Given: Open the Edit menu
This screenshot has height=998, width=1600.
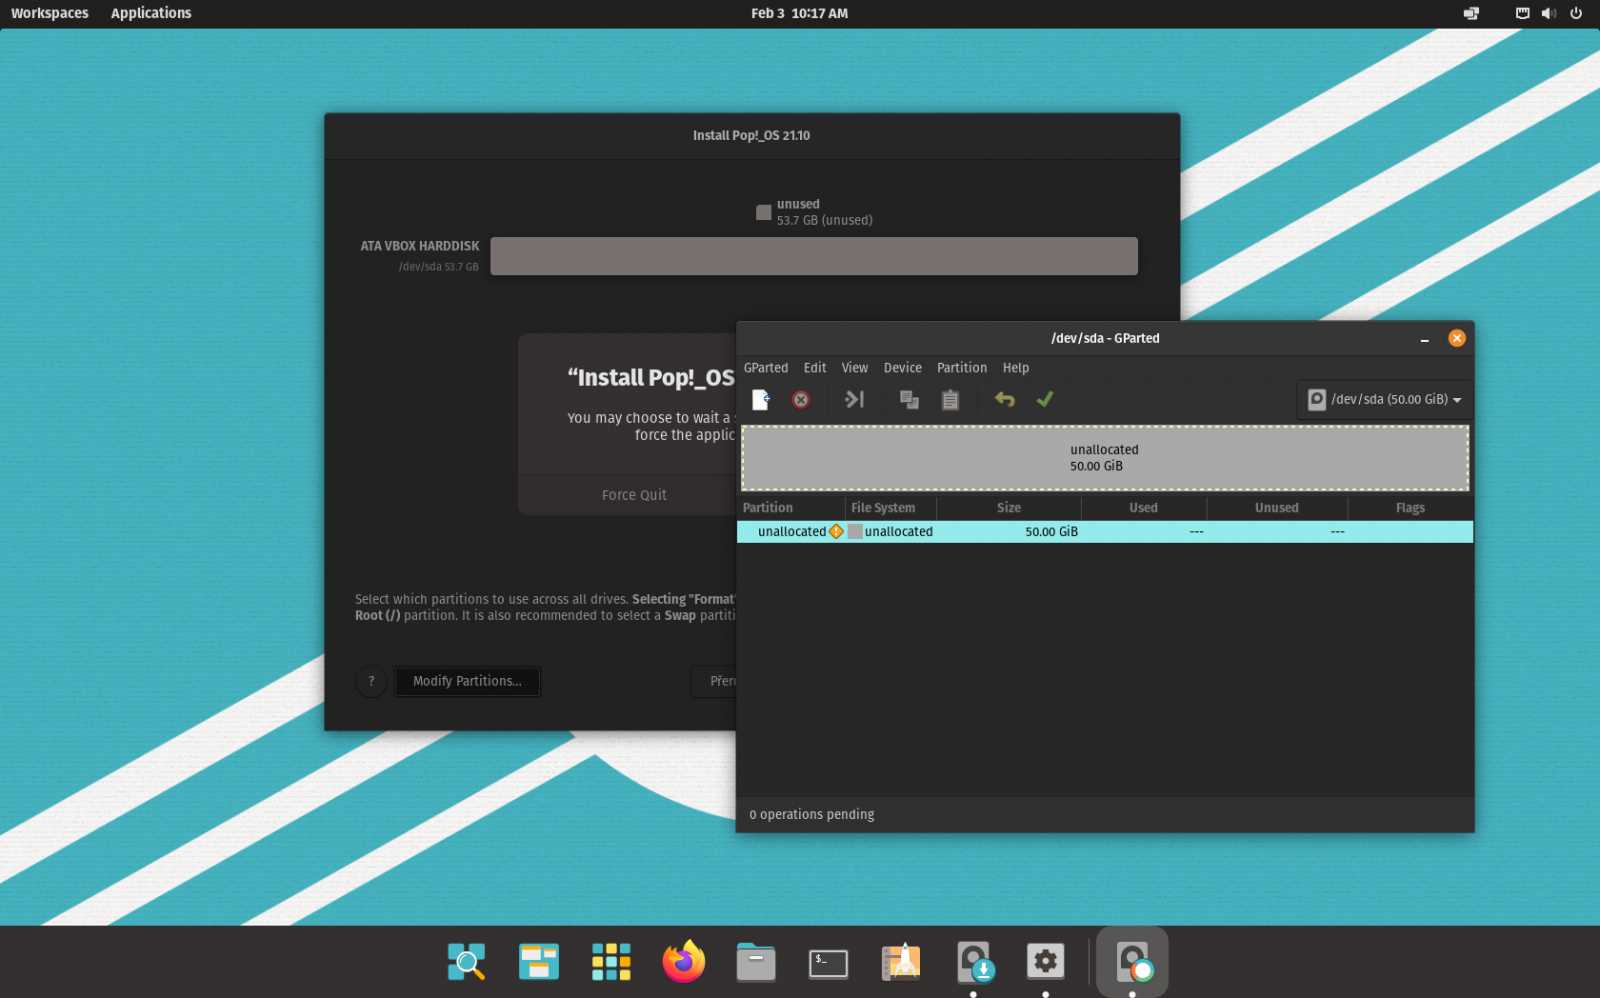Looking at the screenshot, I should point(815,368).
